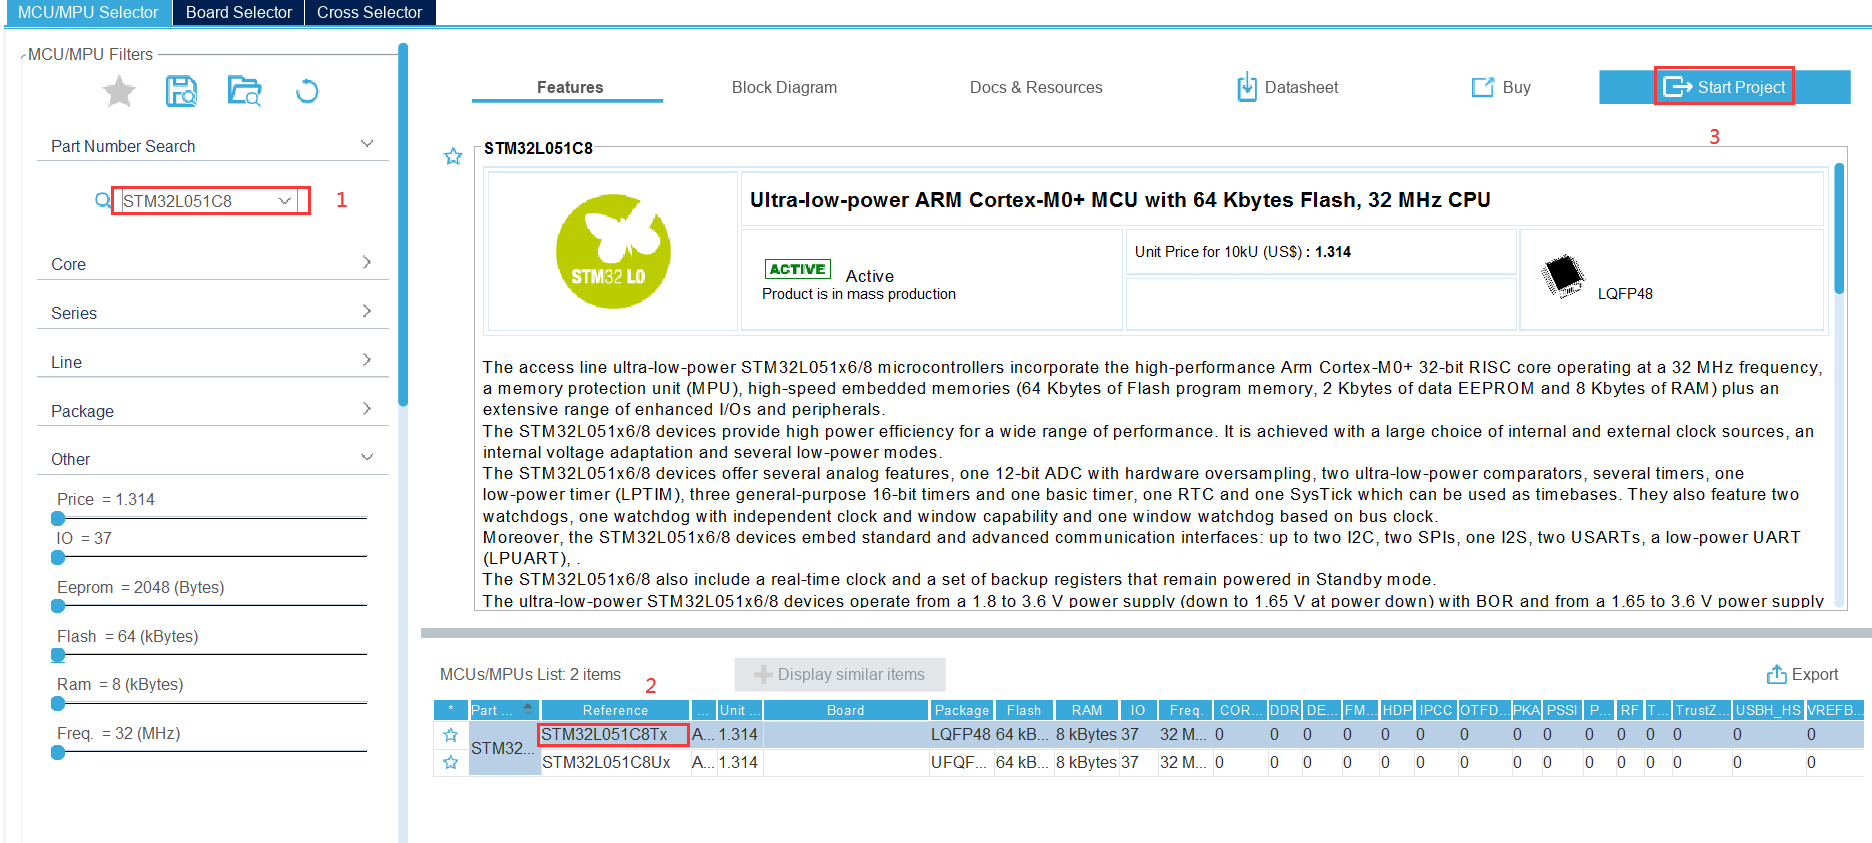Click the search magnifier icon beside part number
The height and width of the screenshot is (843, 1872).
102,200
